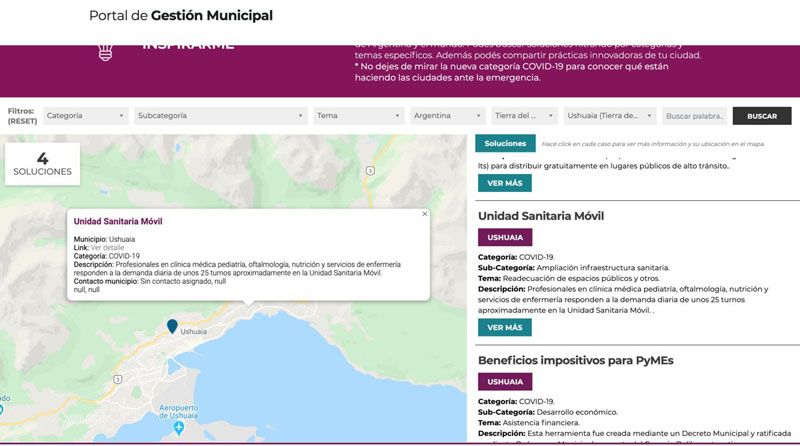Click route 3 road shield at top of map

[x=370, y=170]
